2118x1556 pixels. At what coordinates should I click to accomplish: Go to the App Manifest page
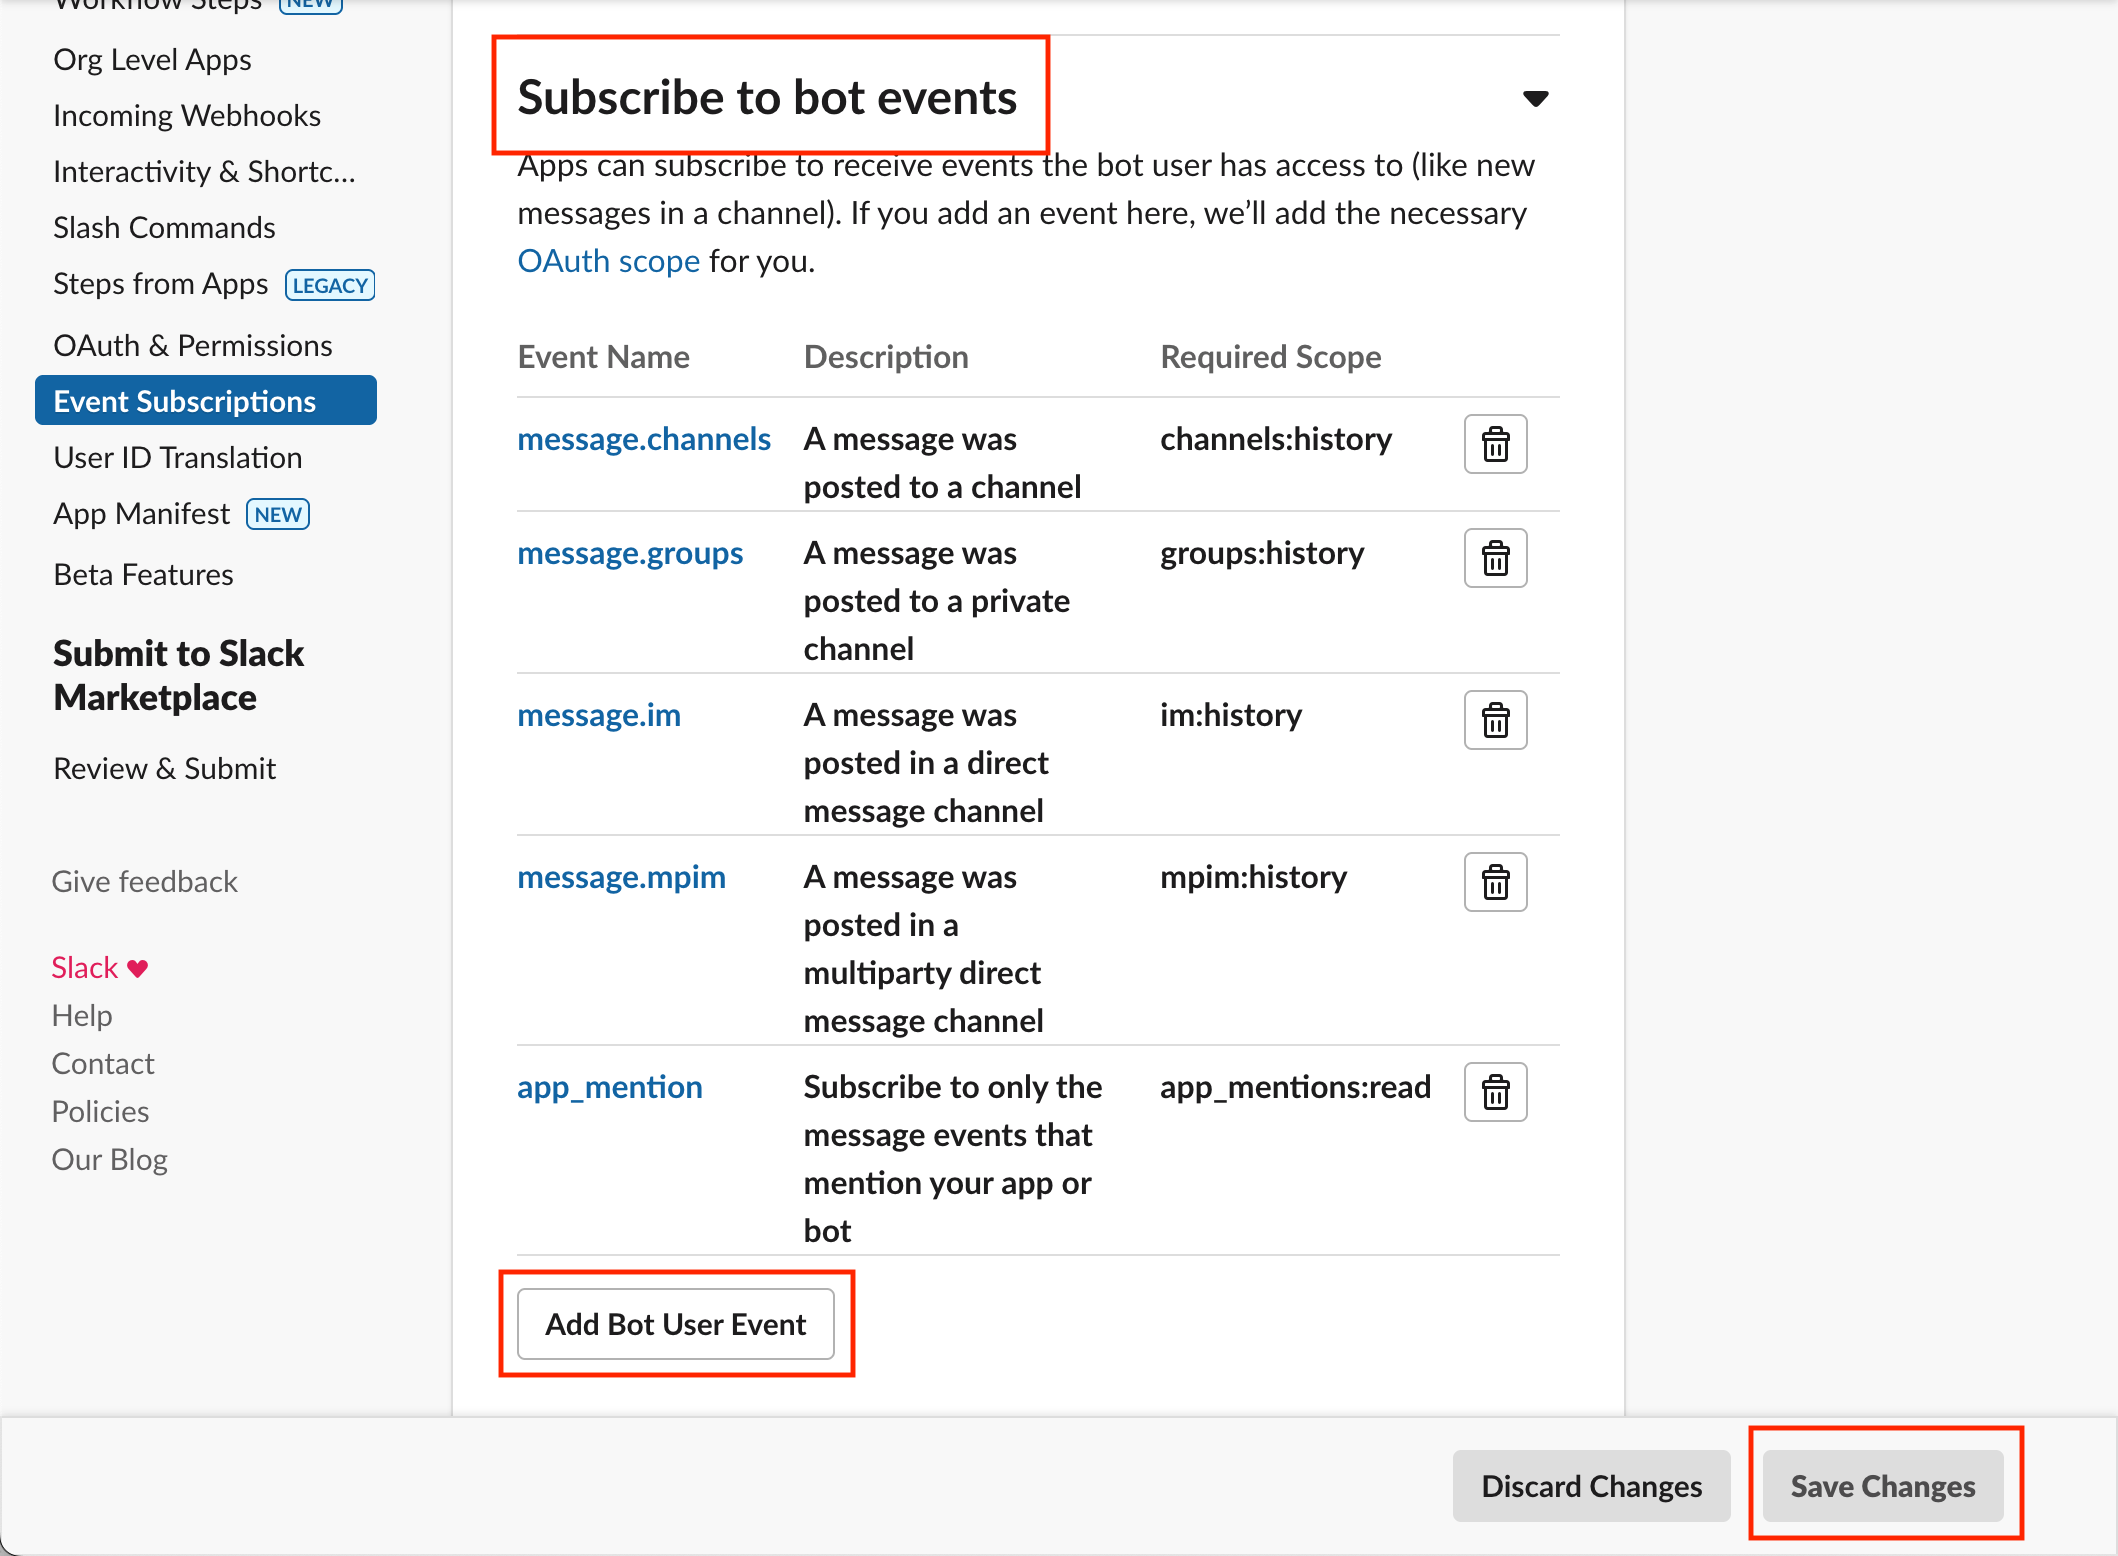pyautogui.click(x=140, y=513)
